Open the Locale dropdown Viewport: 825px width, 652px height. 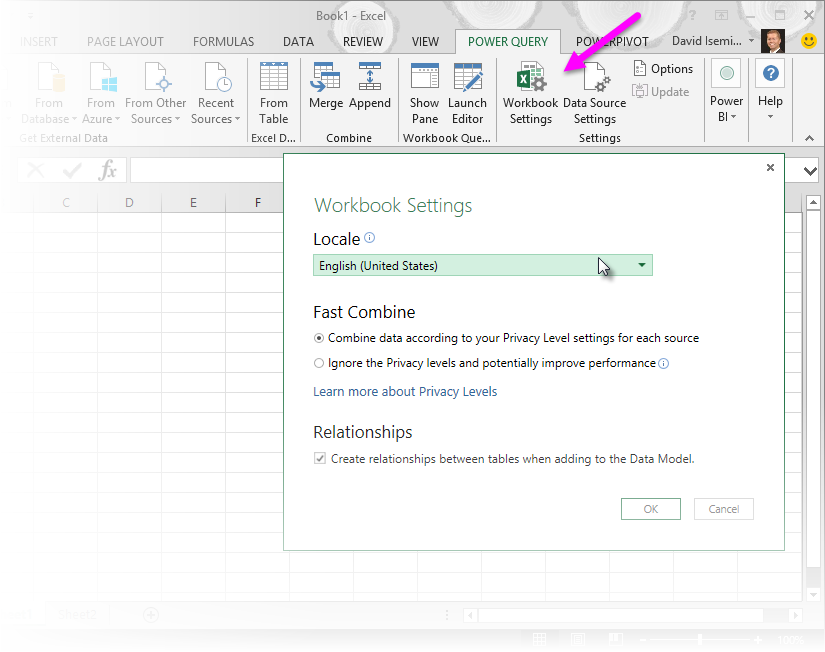(482, 265)
